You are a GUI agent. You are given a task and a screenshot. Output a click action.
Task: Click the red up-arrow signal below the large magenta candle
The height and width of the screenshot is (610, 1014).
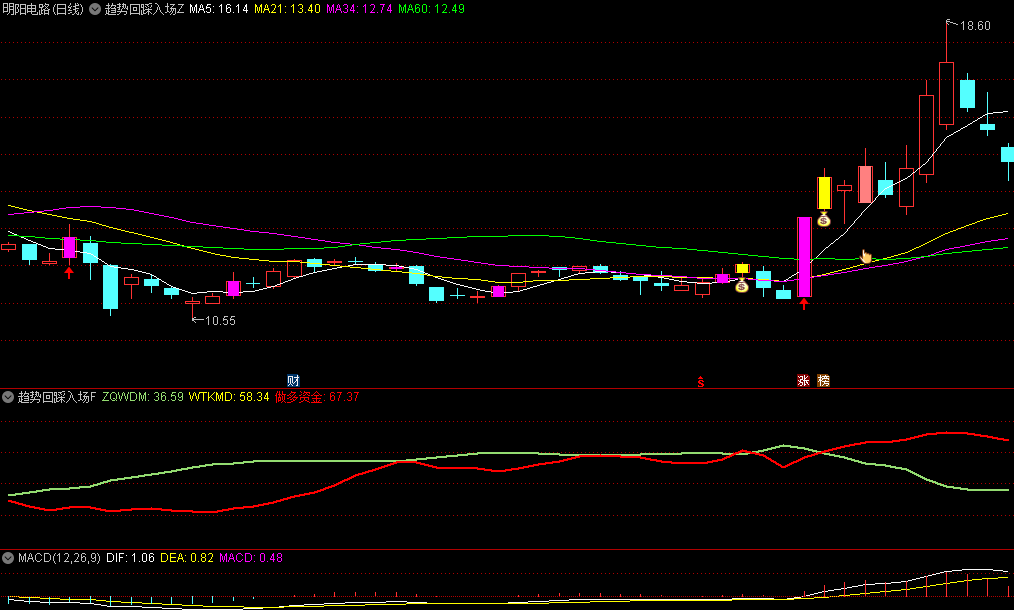(804, 304)
